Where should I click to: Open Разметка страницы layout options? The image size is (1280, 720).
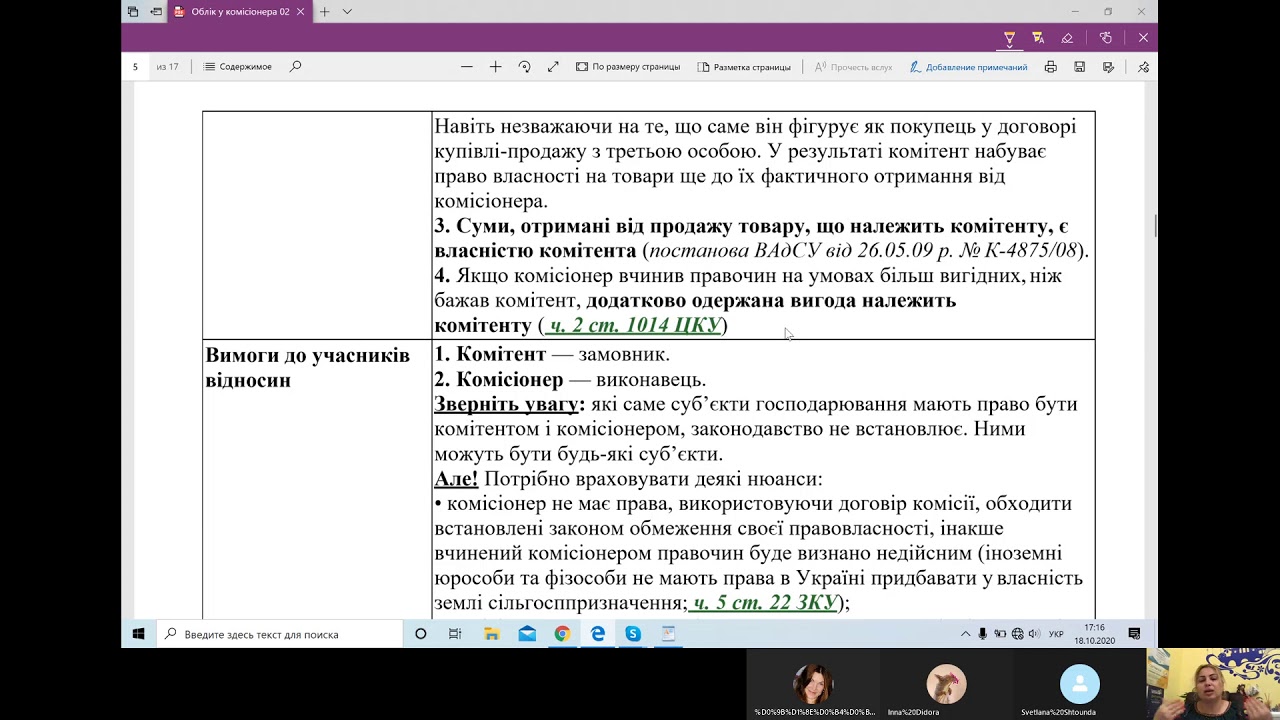click(744, 67)
